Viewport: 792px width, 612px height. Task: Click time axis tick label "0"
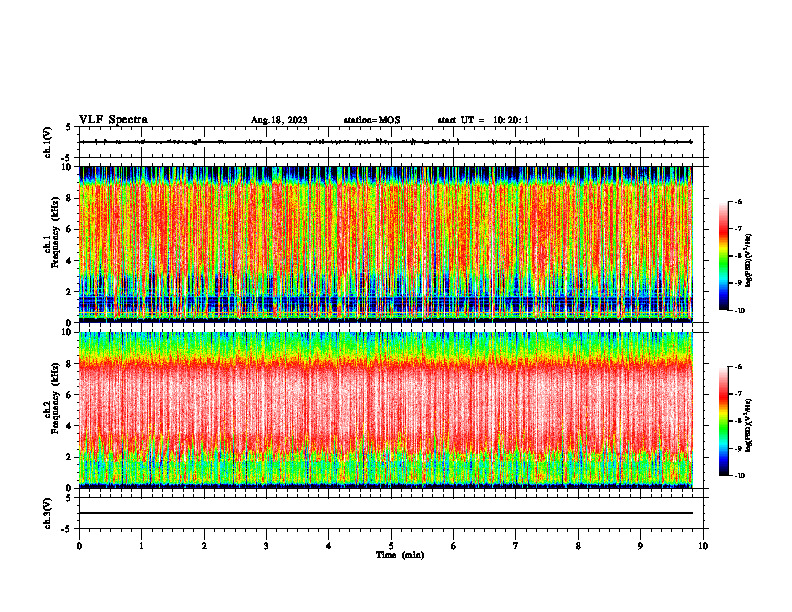click(79, 546)
